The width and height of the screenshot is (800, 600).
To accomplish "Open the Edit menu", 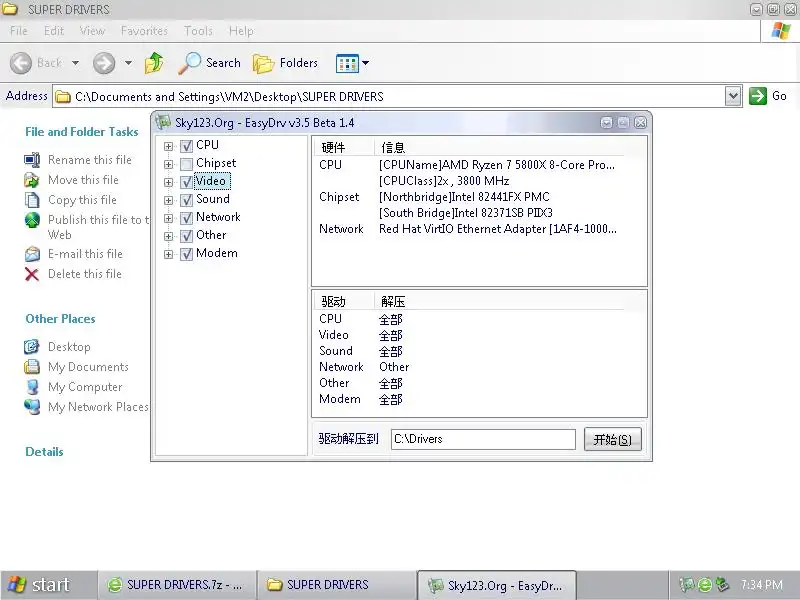I will click(x=54, y=31).
